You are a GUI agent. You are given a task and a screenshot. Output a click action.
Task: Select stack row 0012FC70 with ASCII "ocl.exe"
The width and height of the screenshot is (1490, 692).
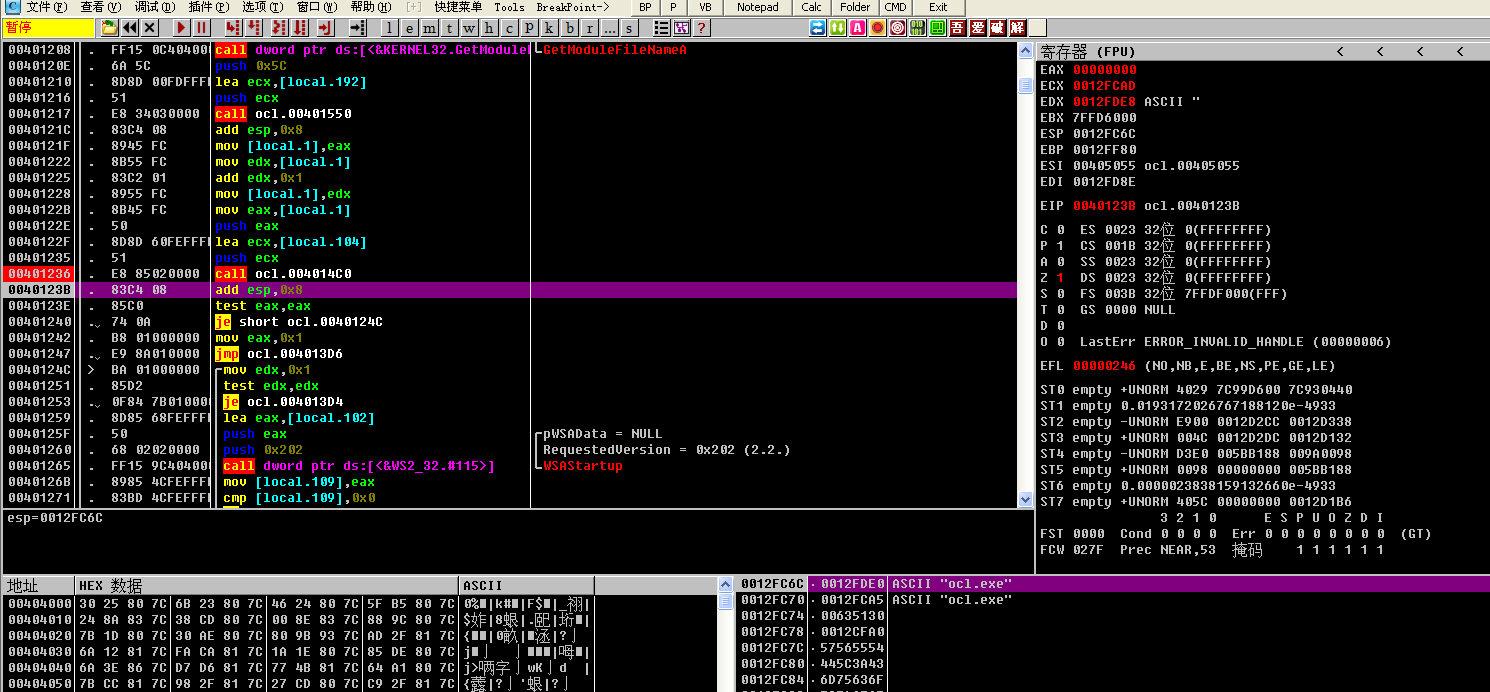coord(1113,600)
